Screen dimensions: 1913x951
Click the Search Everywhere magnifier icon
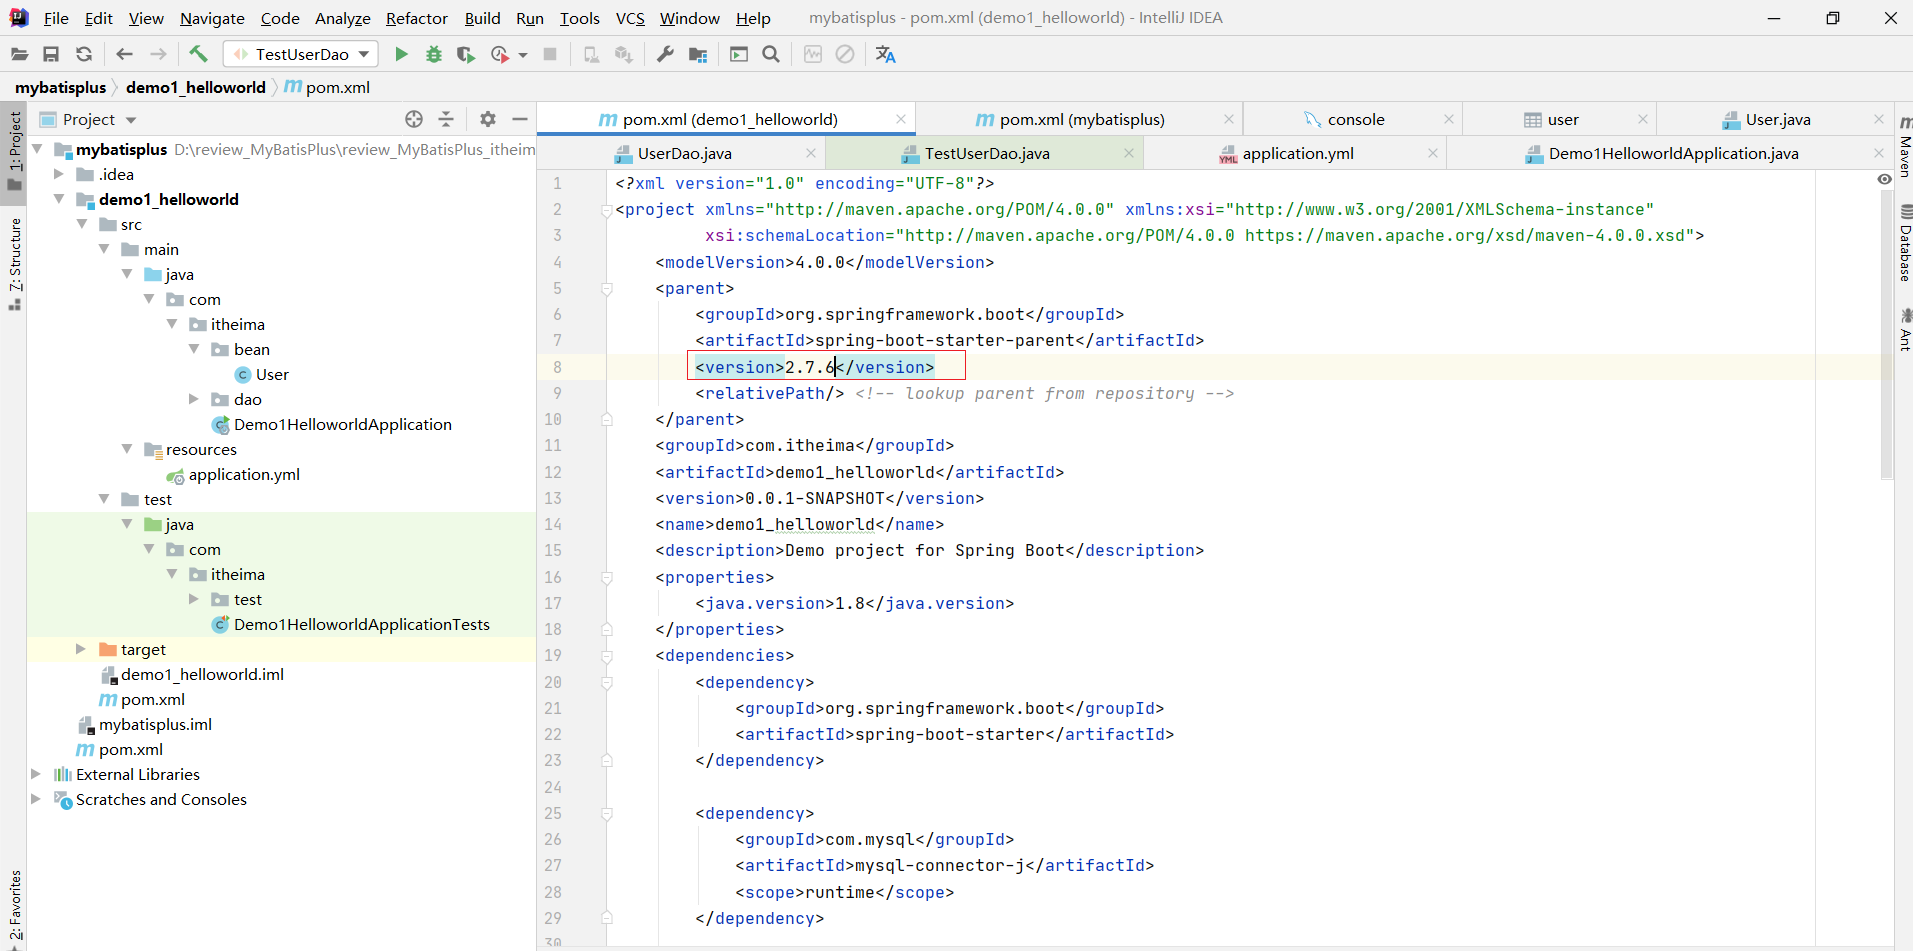771,54
